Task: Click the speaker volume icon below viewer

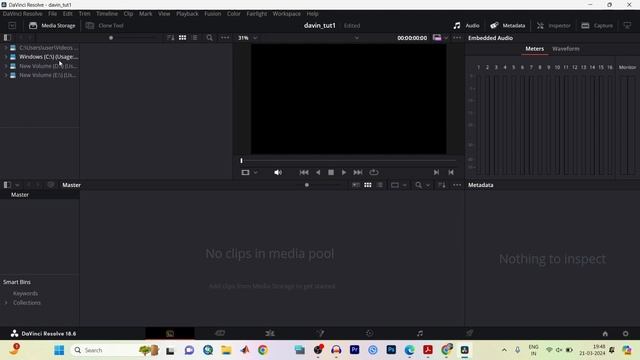Action: pos(278,172)
